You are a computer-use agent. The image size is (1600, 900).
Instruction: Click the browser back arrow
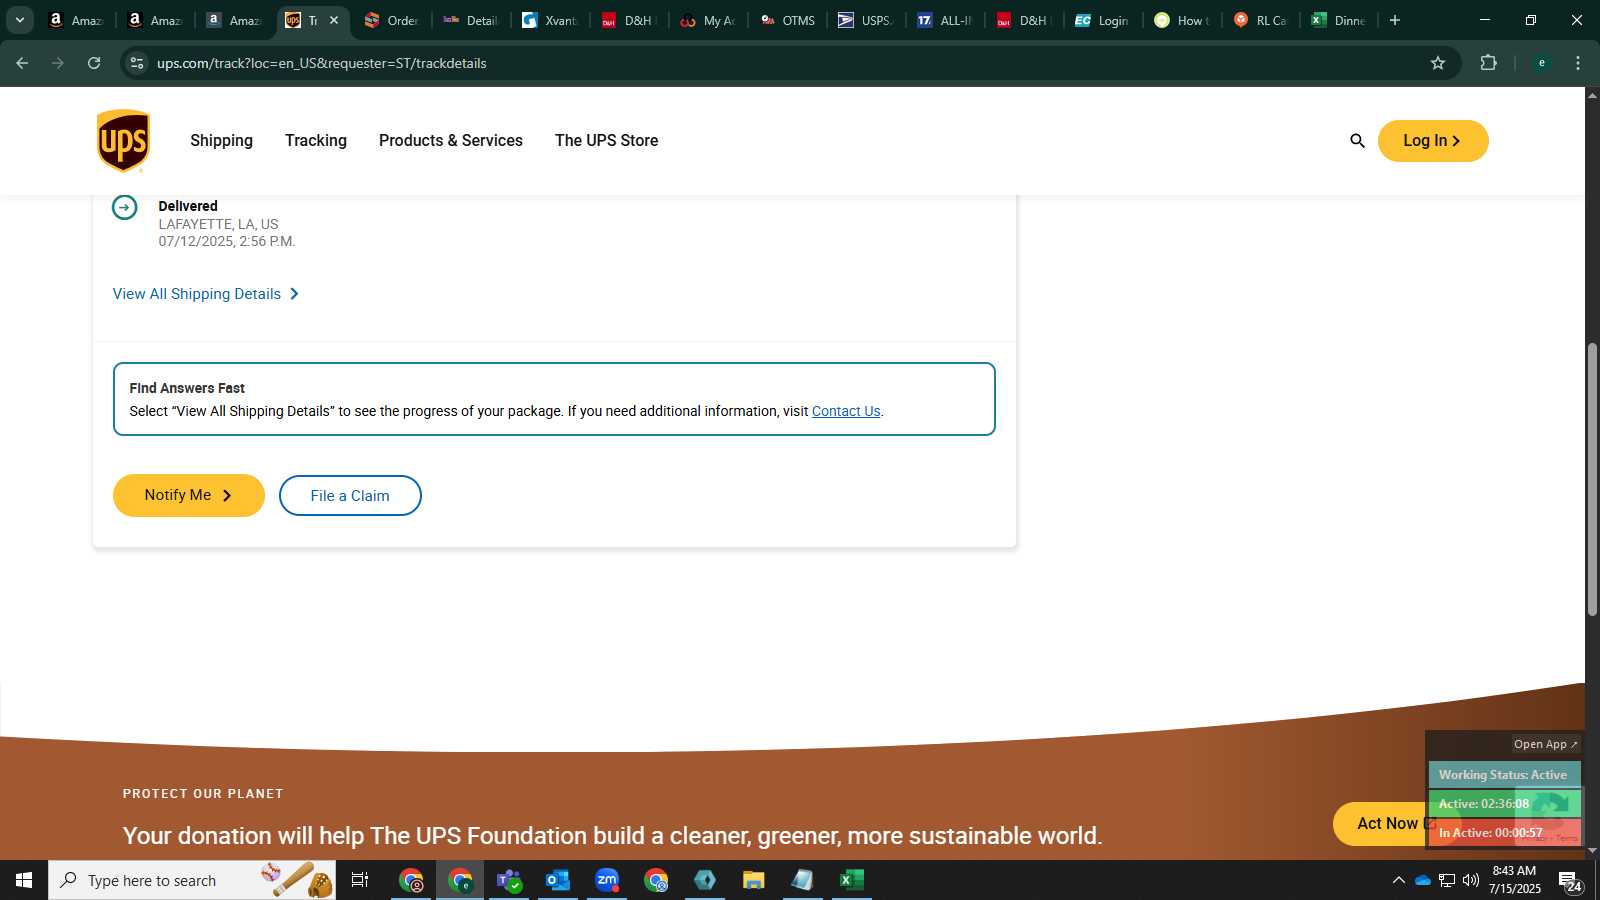click(x=22, y=63)
